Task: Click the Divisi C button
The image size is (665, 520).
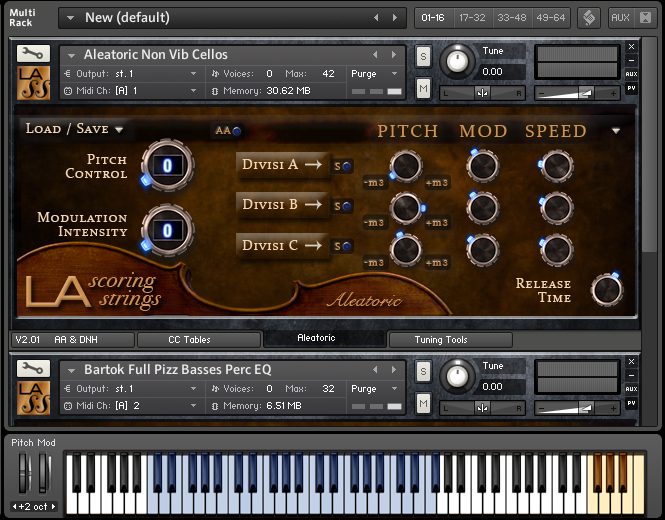Action: (282, 245)
